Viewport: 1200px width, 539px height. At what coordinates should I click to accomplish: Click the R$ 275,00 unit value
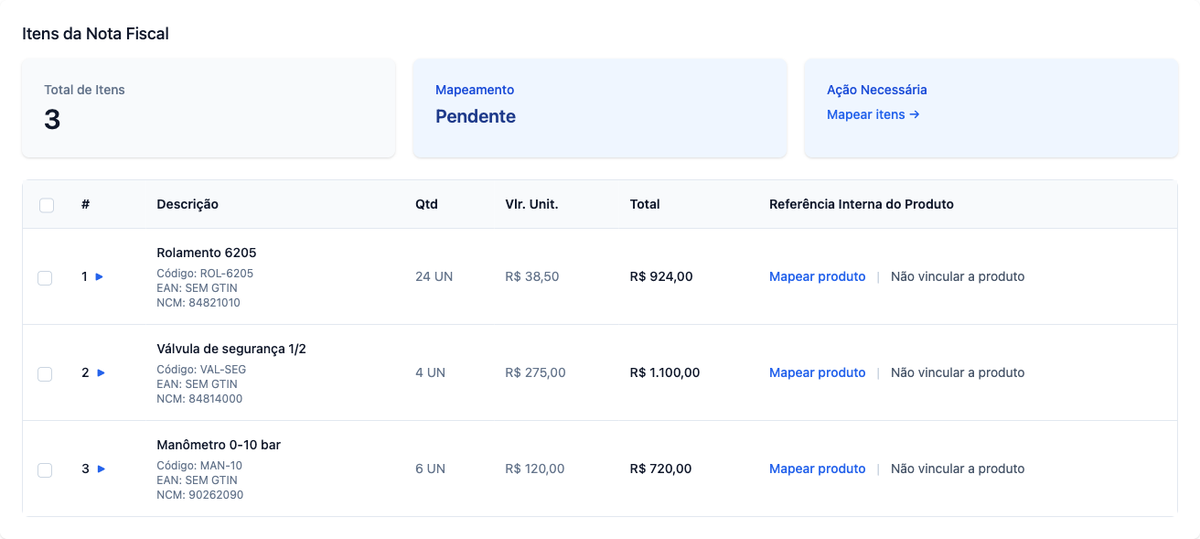tap(535, 373)
